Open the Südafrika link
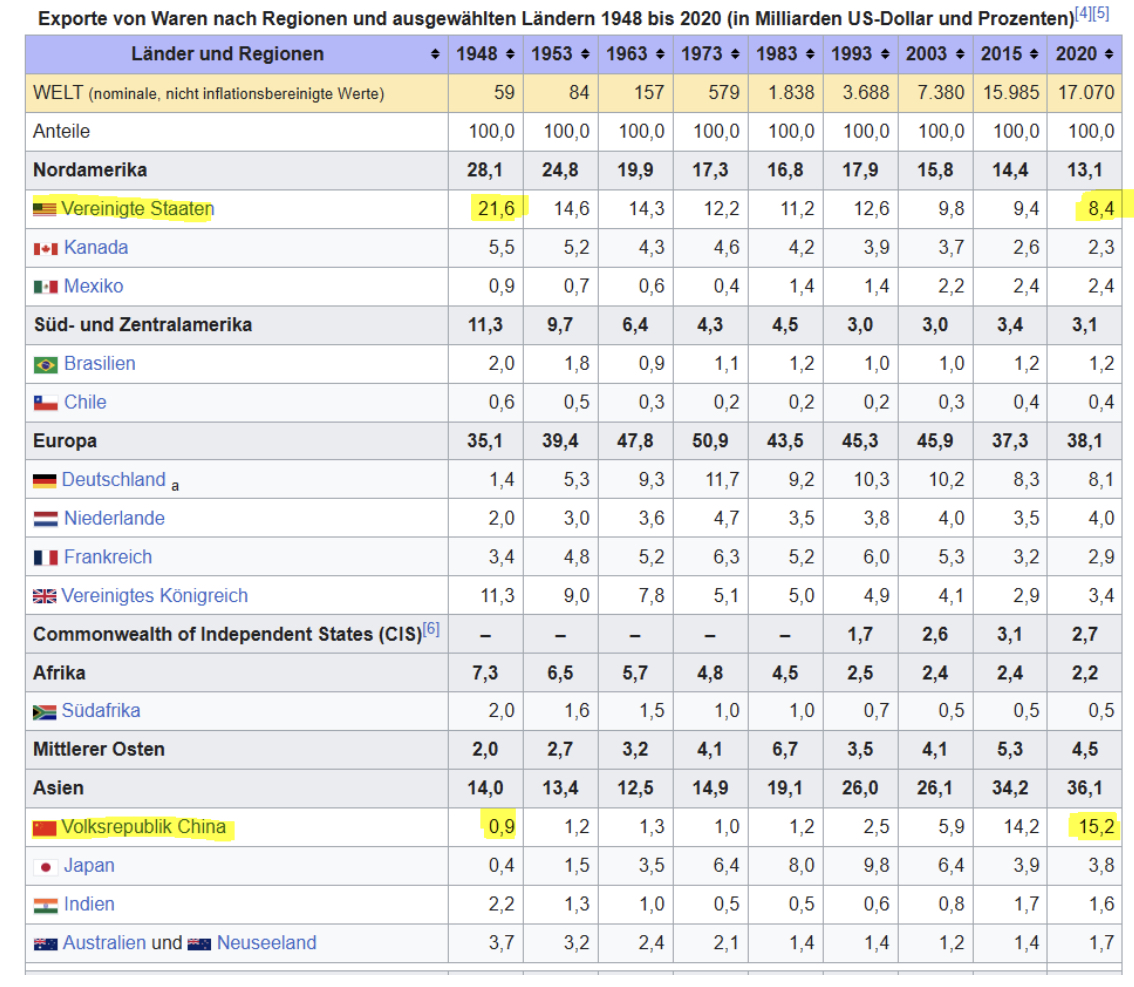This screenshot has height=987, width=1134. [101, 711]
